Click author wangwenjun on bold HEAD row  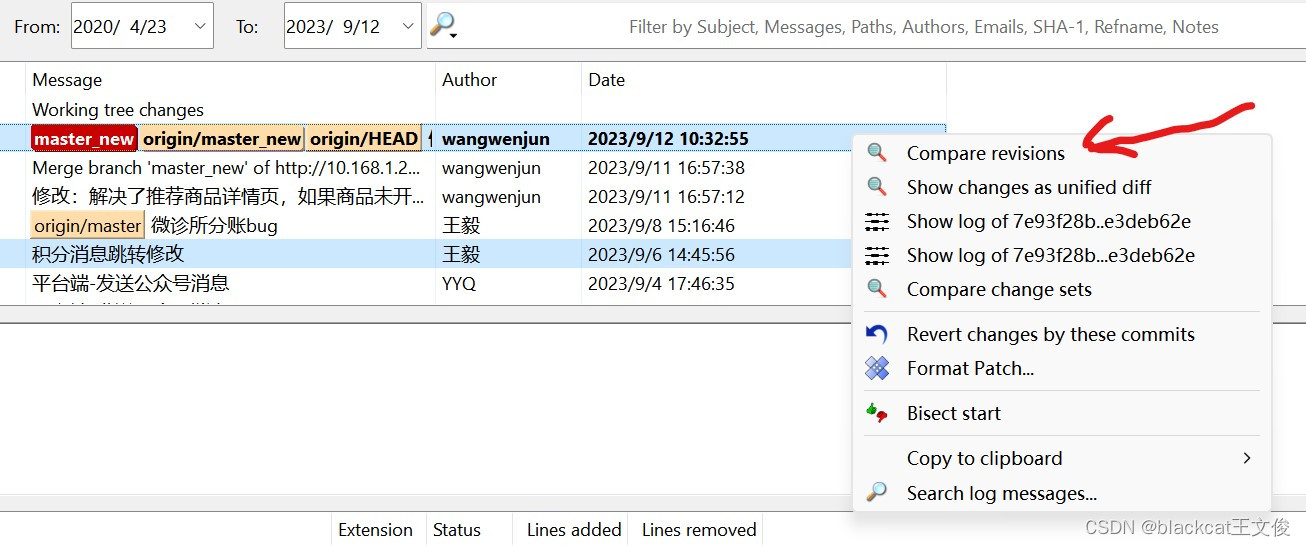coord(496,139)
